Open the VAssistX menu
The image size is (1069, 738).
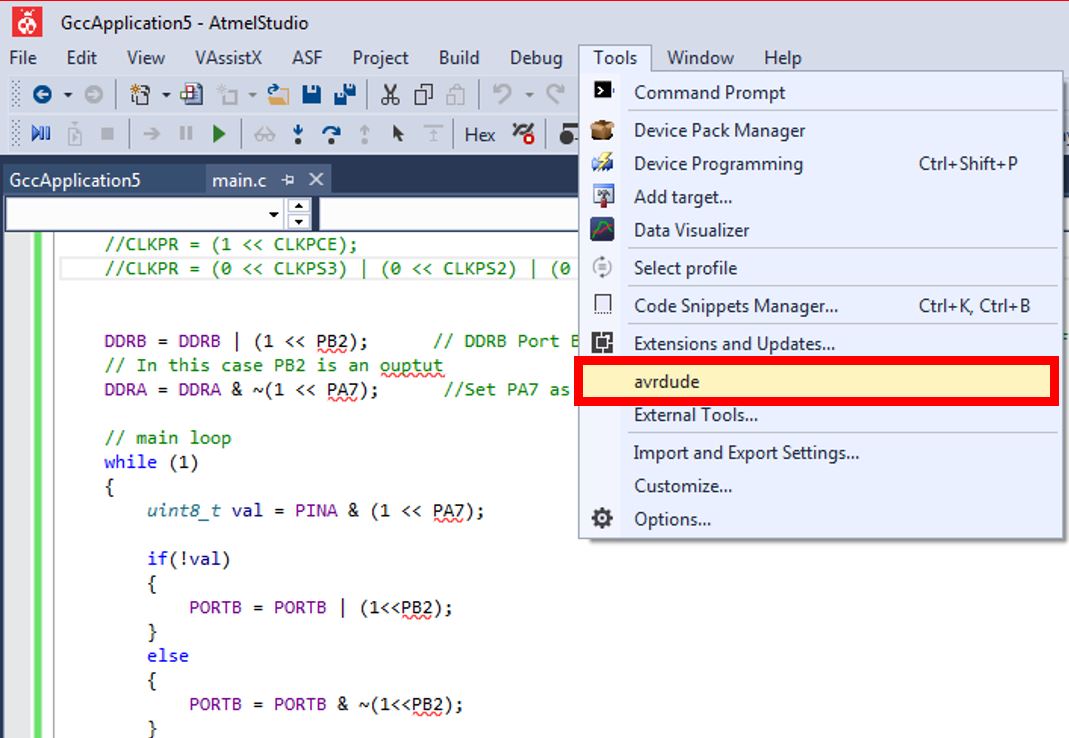click(228, 58)
